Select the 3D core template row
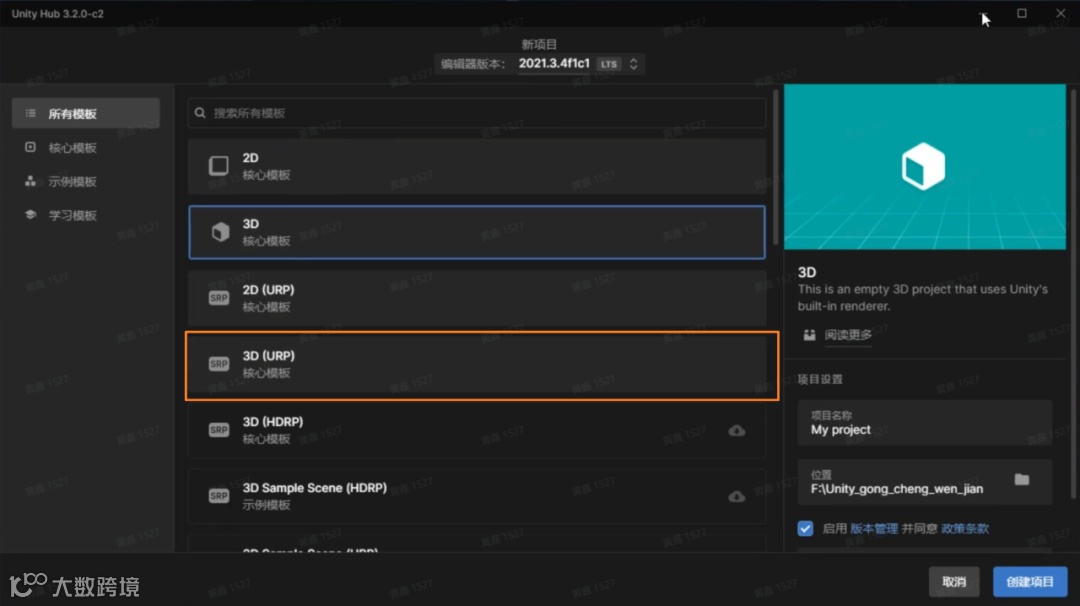The height and width of the screenshot is (606, 1080). coord(477,232)
